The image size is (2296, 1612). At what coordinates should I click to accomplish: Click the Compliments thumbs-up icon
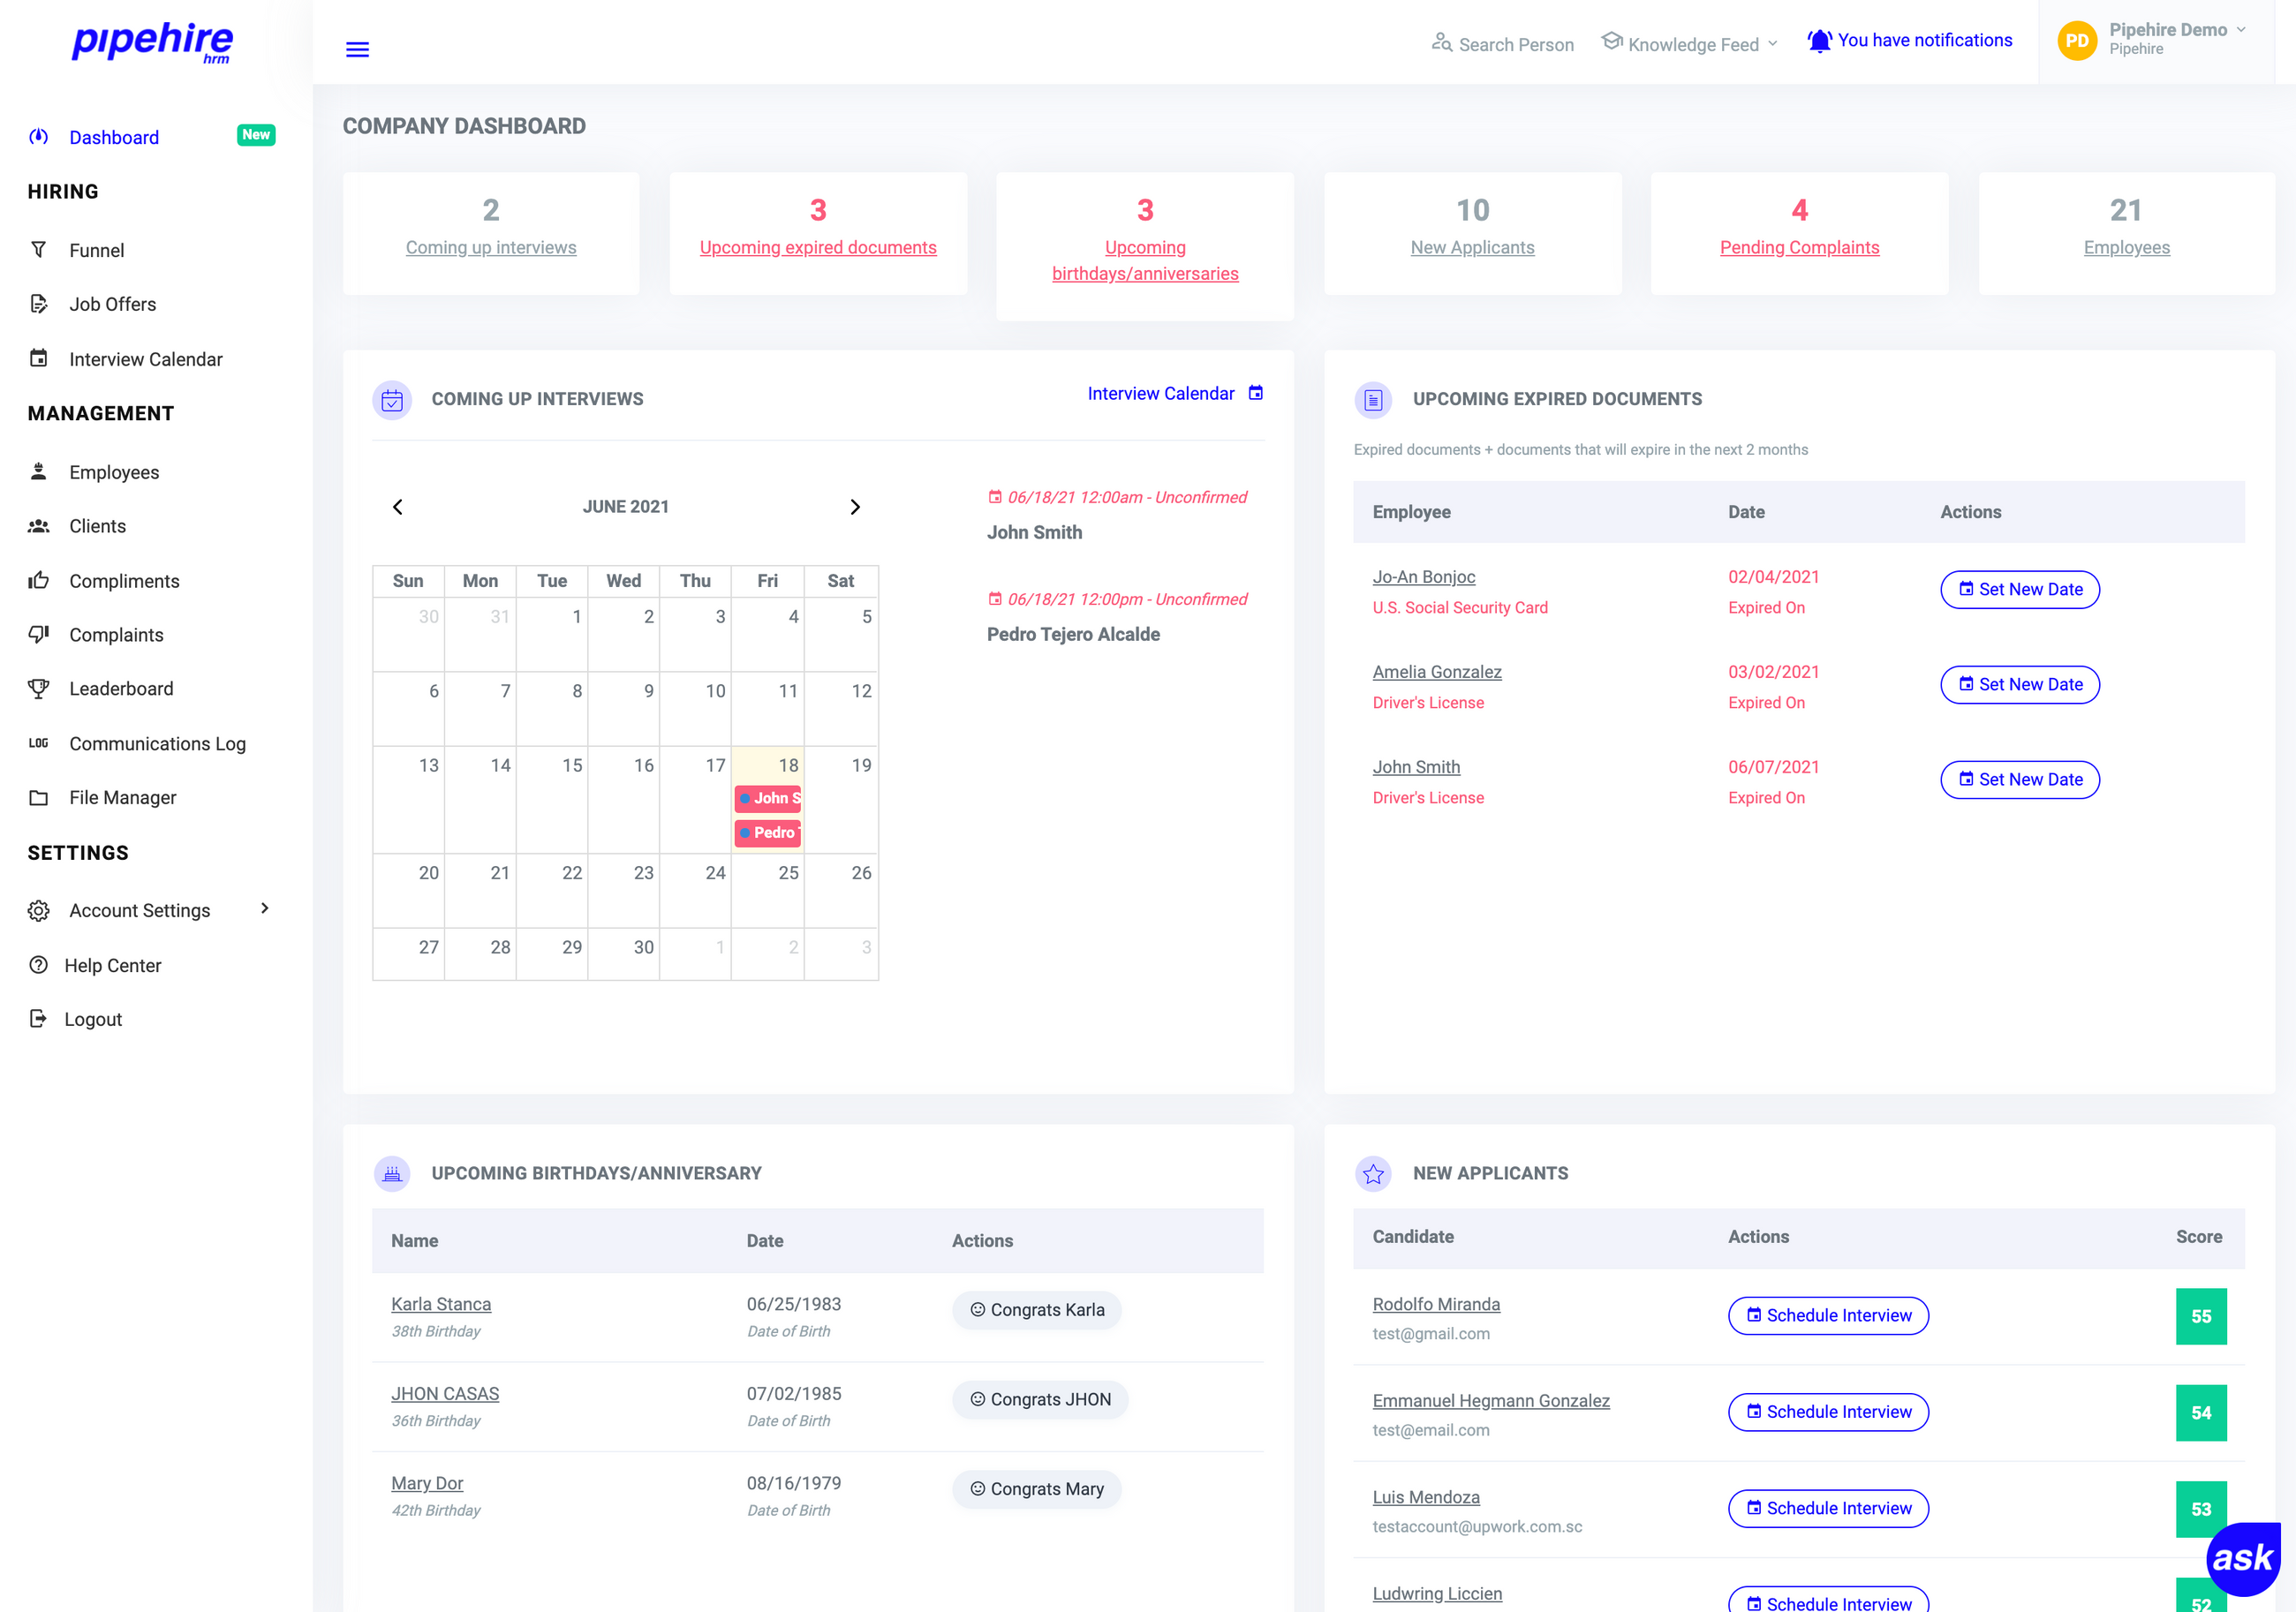[x=39, y=580]
